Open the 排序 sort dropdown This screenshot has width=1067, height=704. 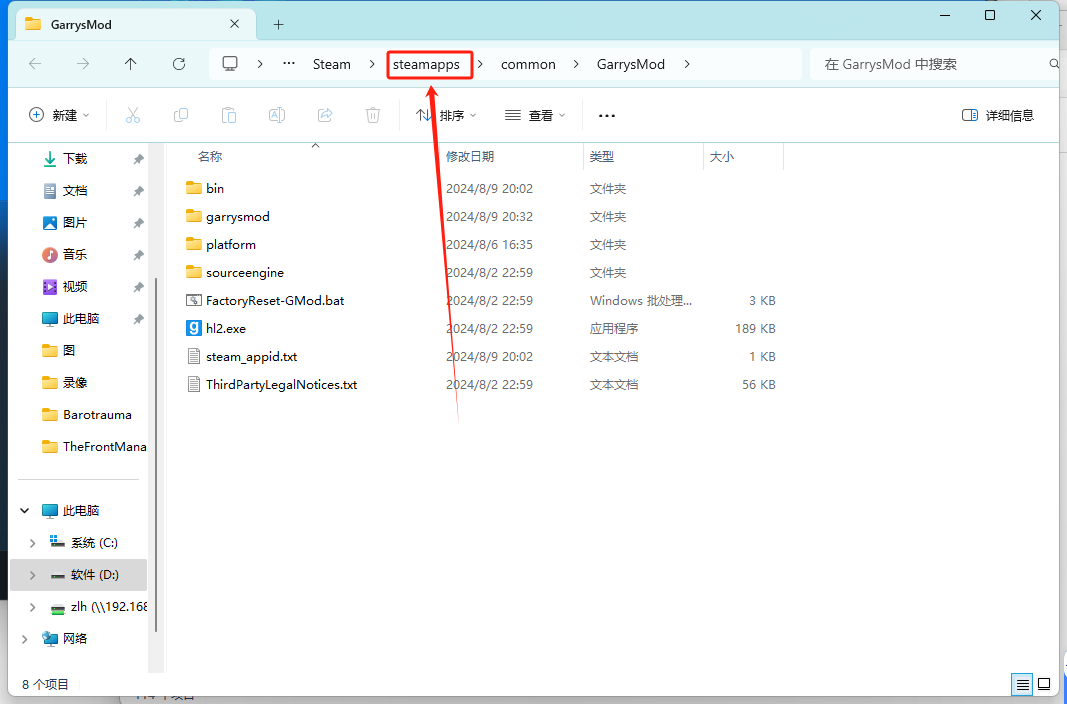[446, 115]
